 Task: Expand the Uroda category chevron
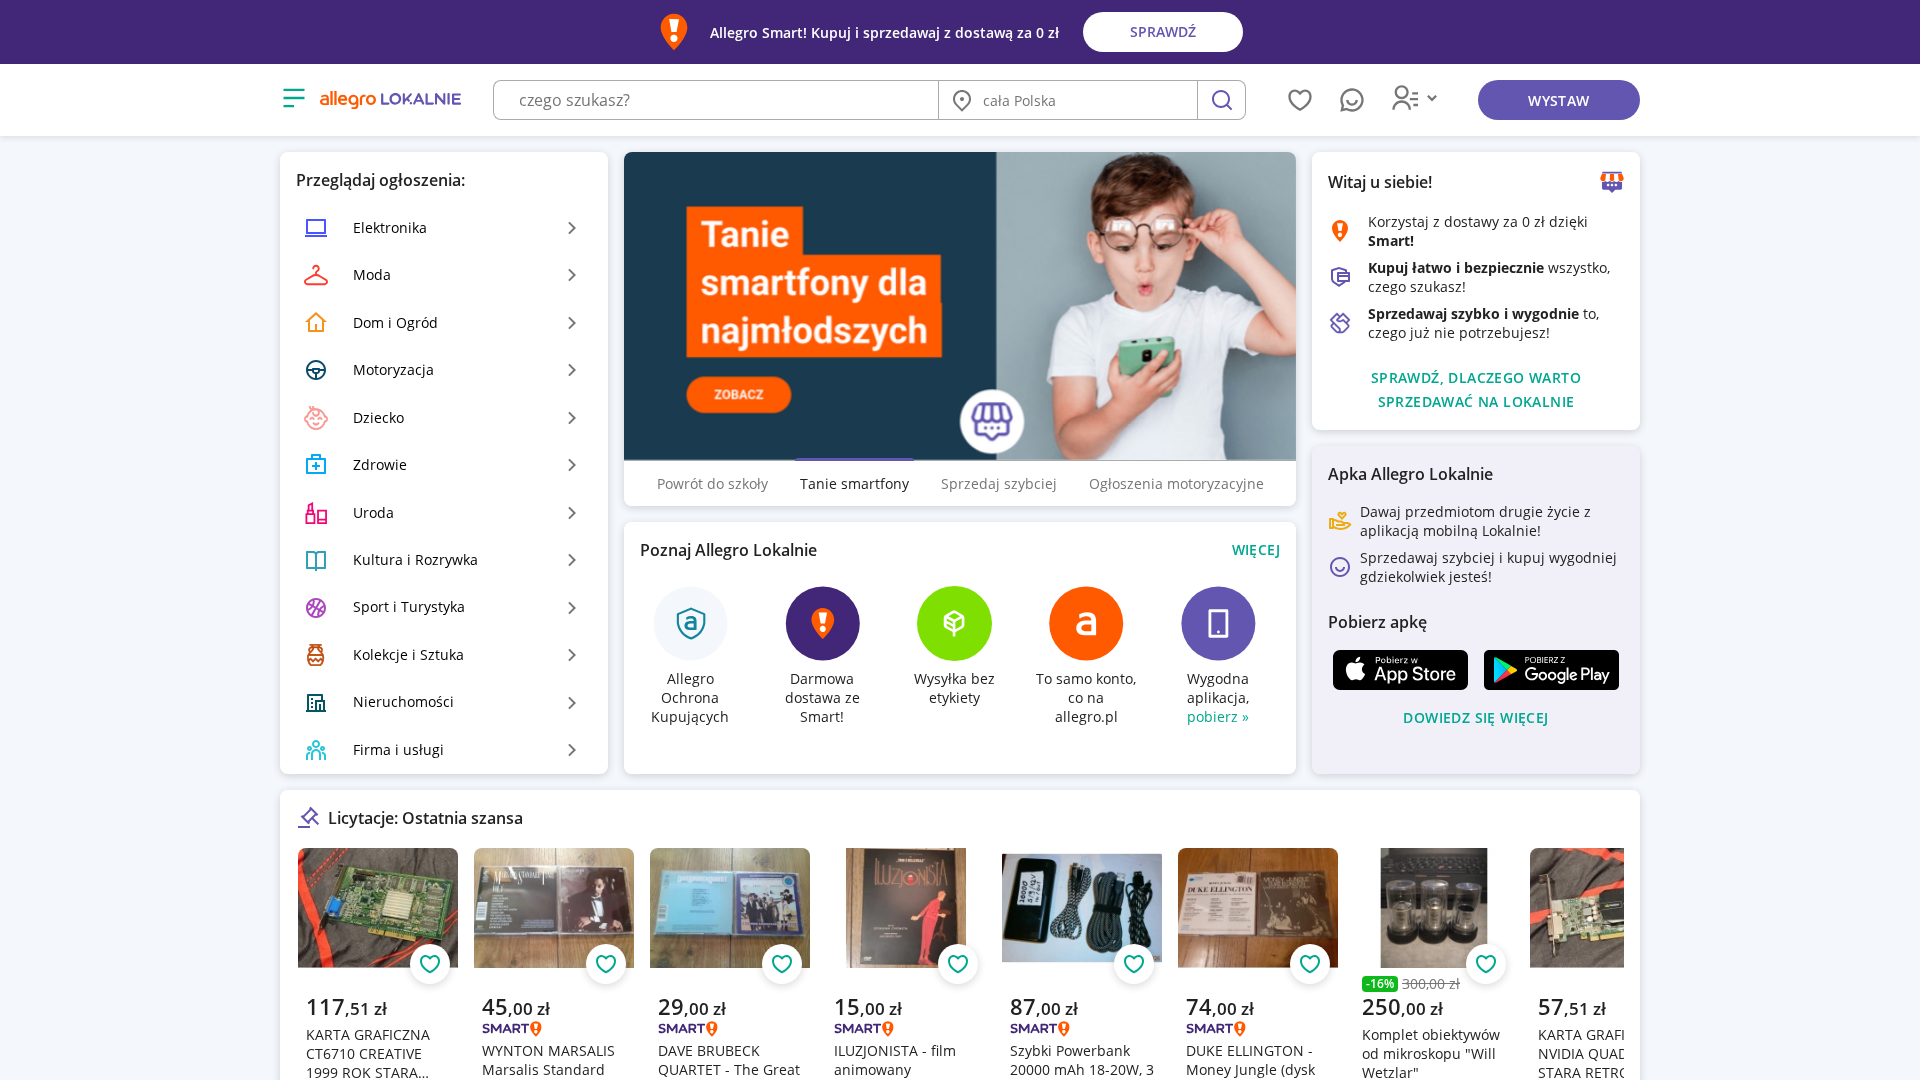(x=572, y=513)
